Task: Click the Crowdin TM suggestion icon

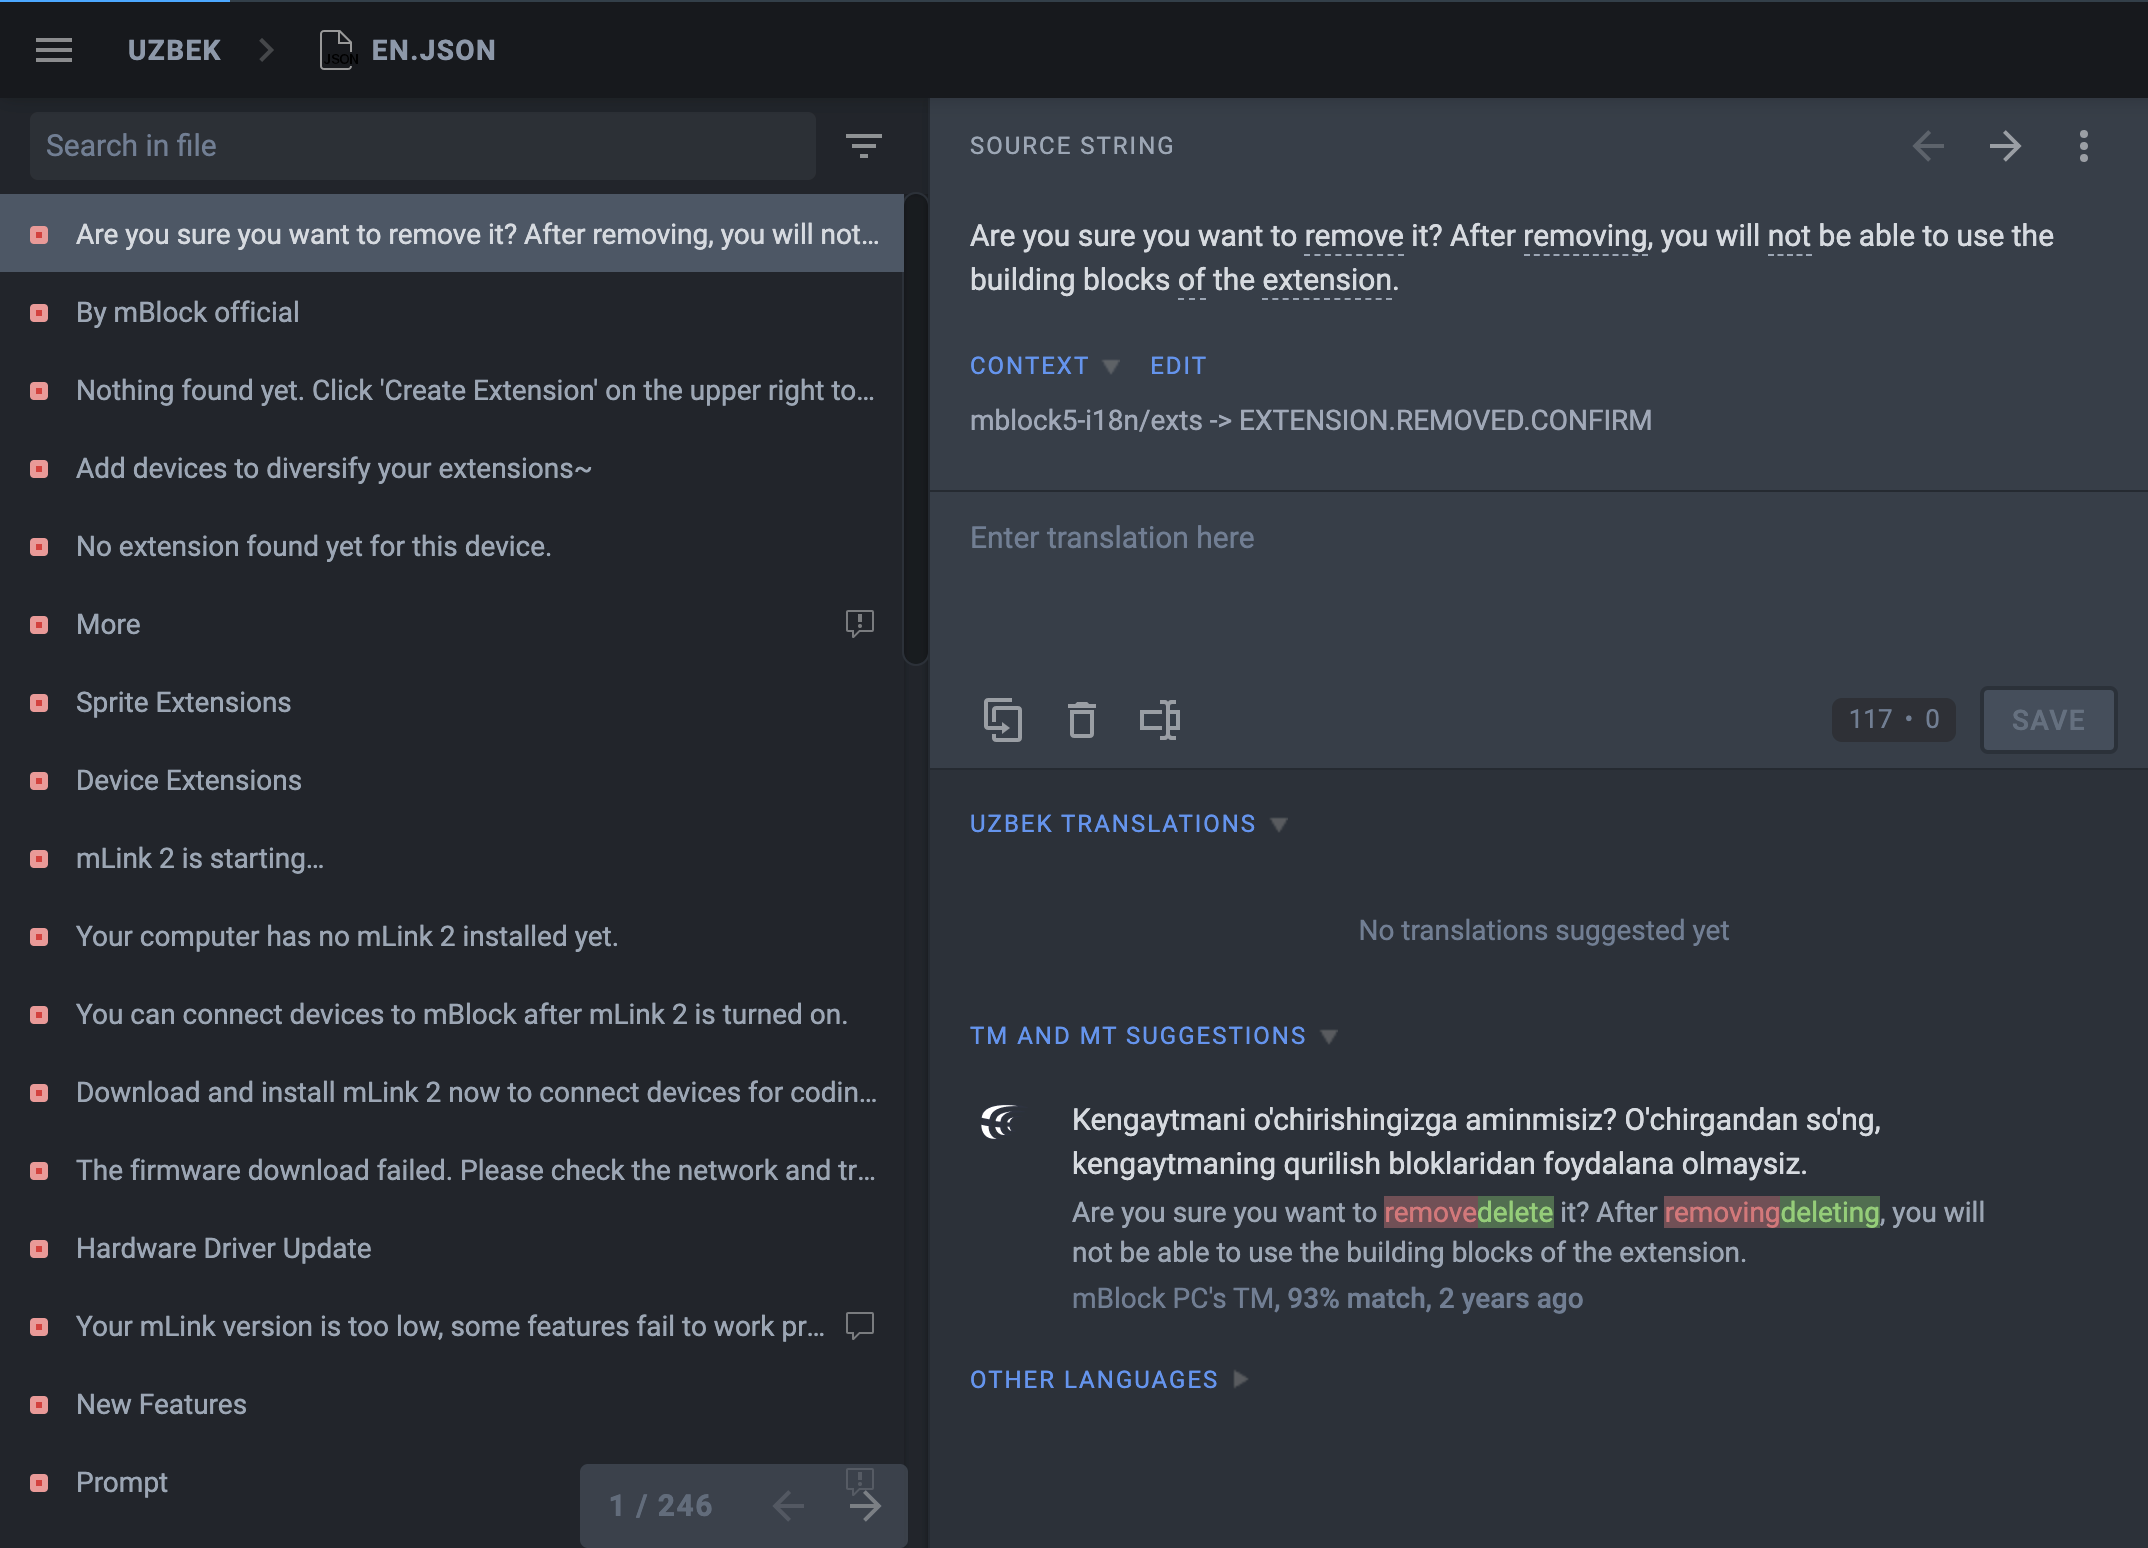Action: click(x=999, y=1122)
